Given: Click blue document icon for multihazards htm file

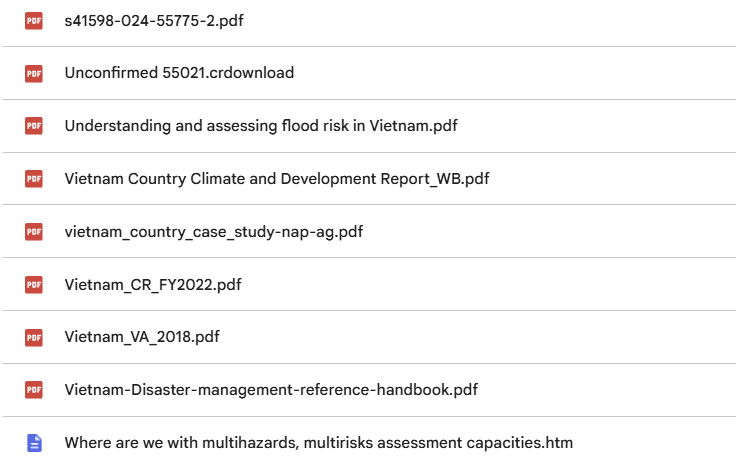Looking at the screenshot, I should coord(34,443).
